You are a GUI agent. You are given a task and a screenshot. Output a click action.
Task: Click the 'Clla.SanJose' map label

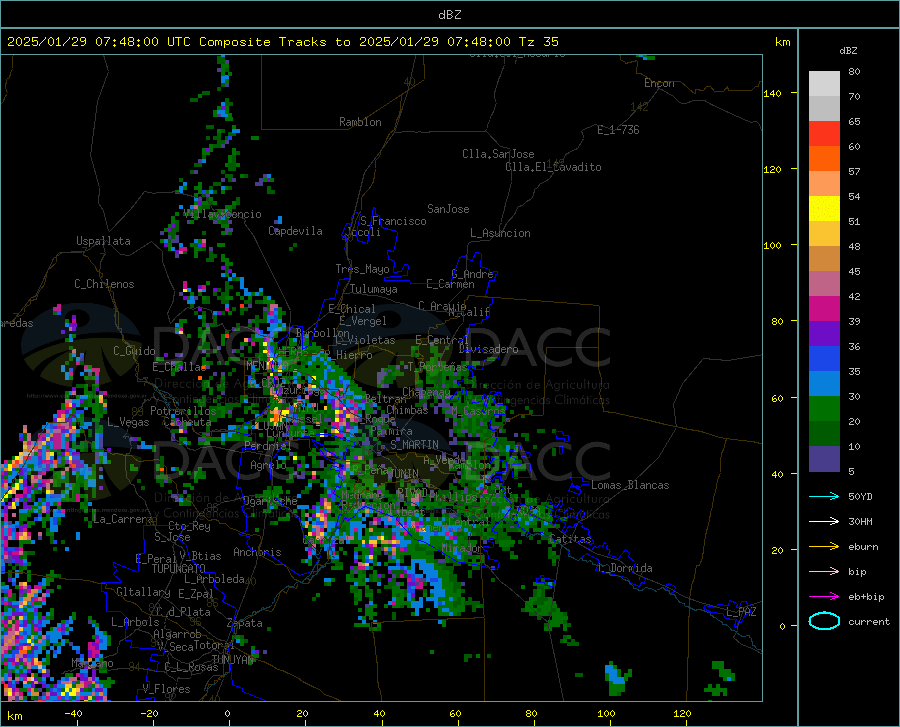click(498, 154)
